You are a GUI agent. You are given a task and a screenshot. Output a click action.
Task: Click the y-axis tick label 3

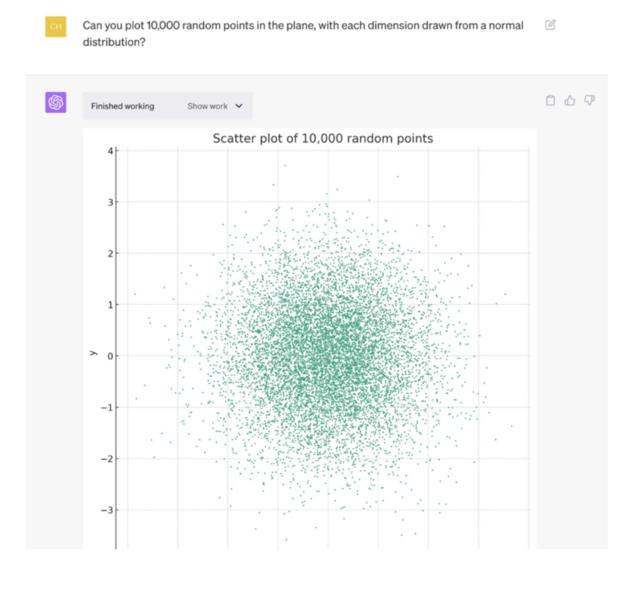(x=111, y=202)
